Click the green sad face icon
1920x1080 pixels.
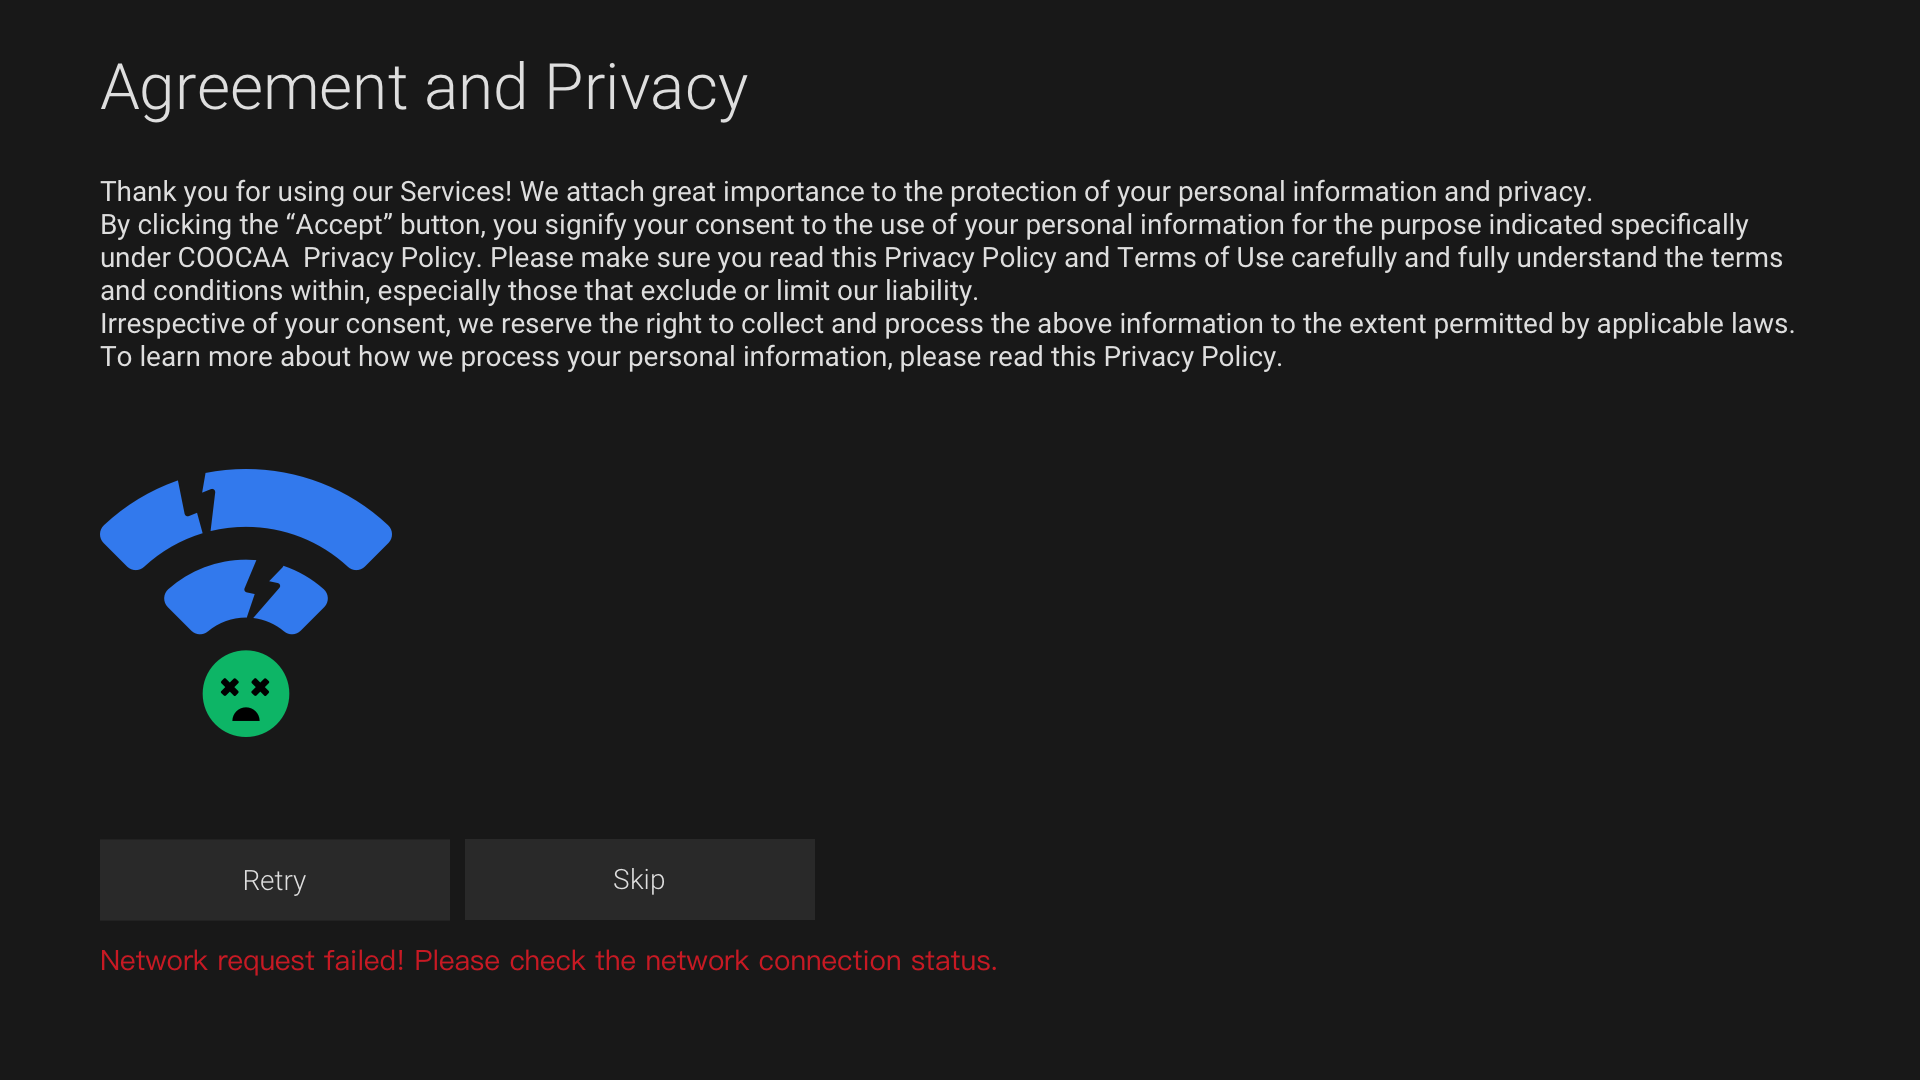pos(246,694)
